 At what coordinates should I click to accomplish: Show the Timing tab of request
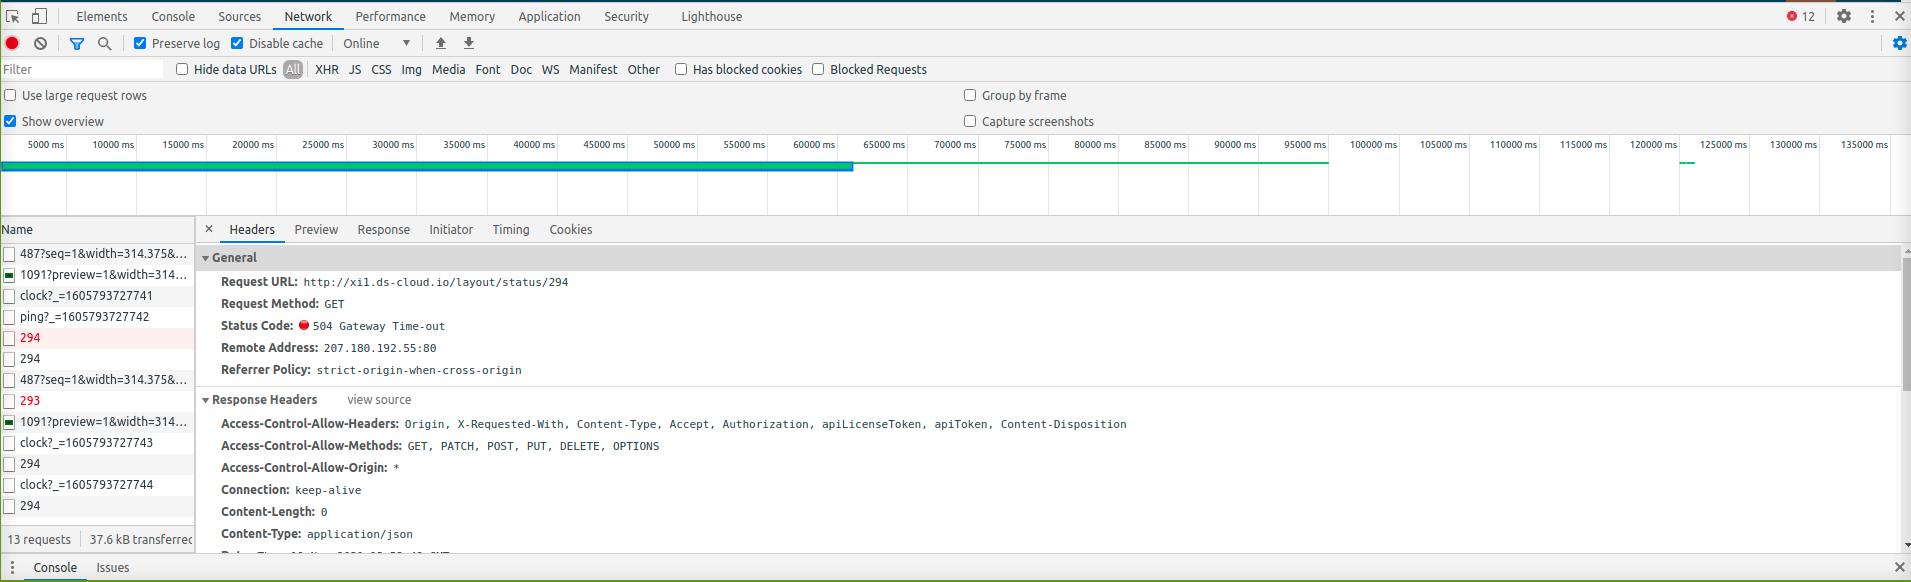click(x=511, y=229)
